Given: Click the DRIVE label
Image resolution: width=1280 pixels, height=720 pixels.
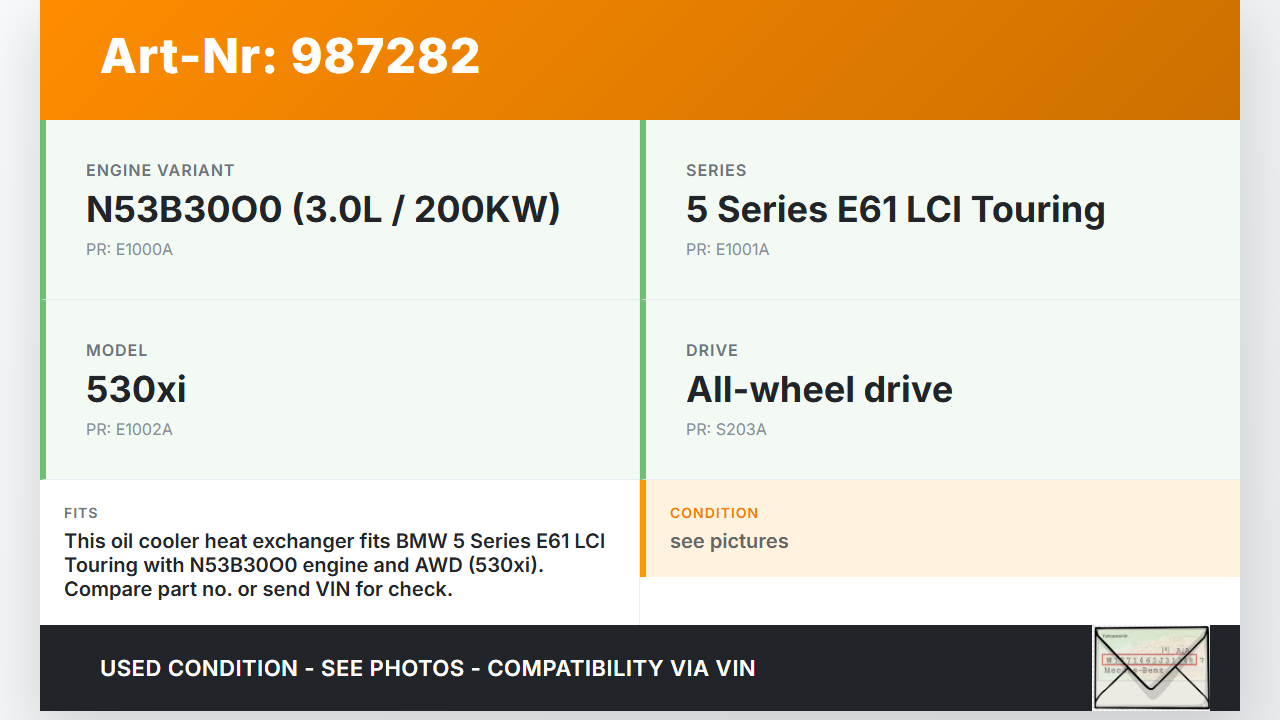Looking at the screenshot, I should click(712, 350).
